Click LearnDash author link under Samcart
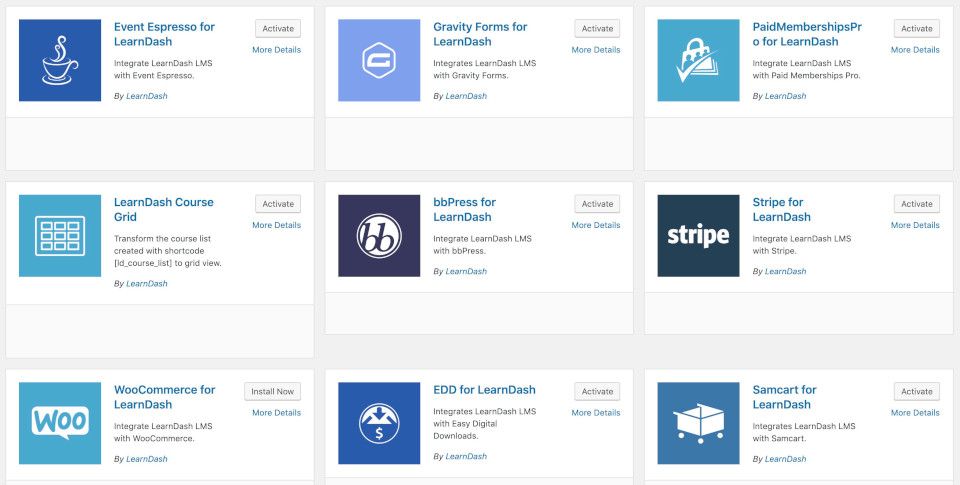Image resolution: width=960 pixels, height=485 pixels. click(x=786, y=459)
